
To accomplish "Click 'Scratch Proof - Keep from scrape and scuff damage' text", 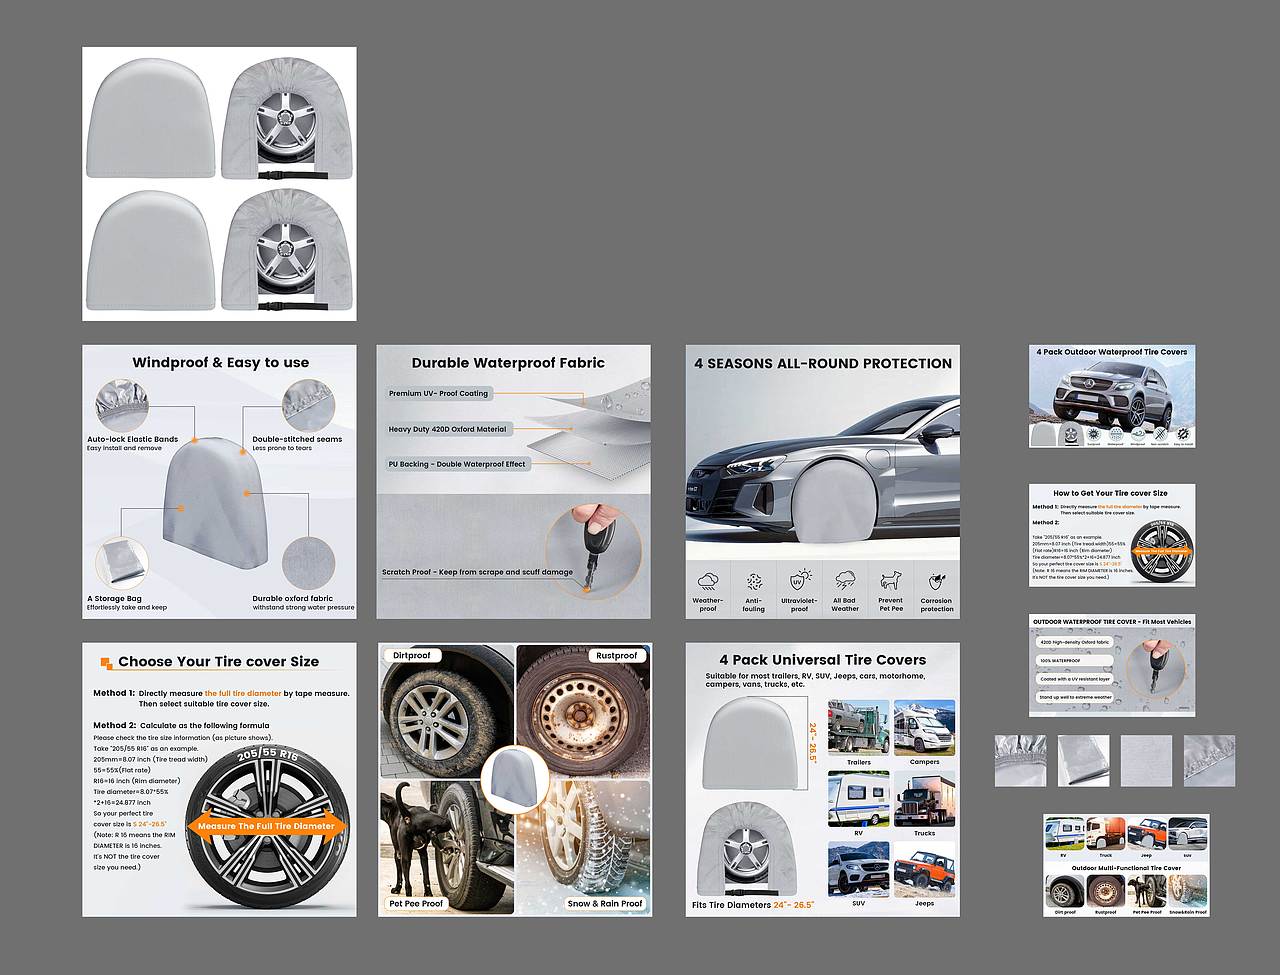I will click(x=477, y=572).
